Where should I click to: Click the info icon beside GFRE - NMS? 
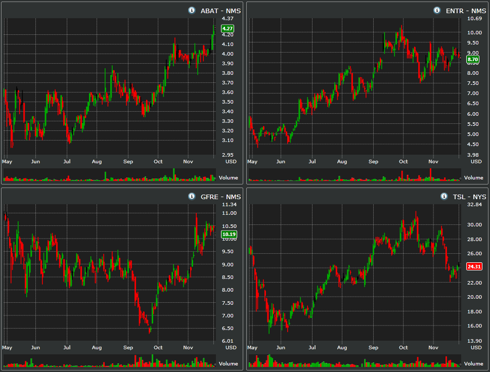coord(192,196)
